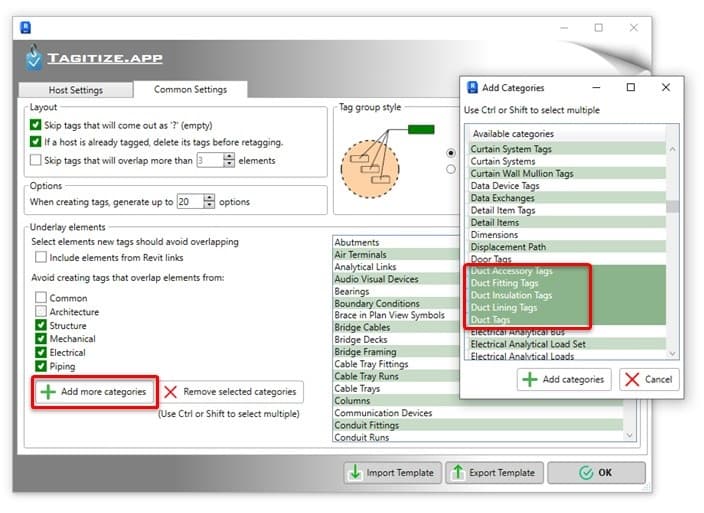Select Data Exchanges category
Viewport: 704px width, 513px height.
568,197
